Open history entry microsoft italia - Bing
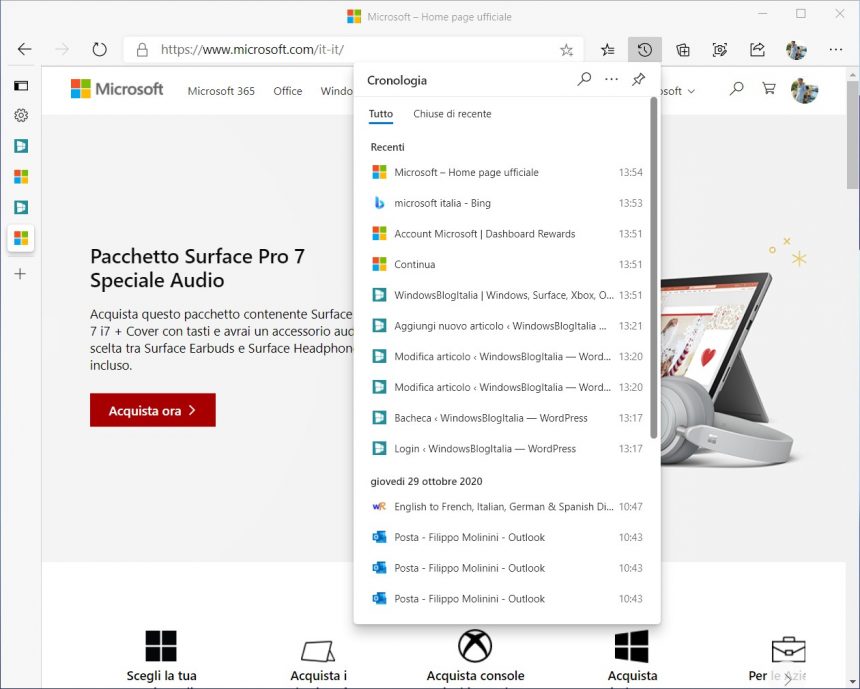 507,203
